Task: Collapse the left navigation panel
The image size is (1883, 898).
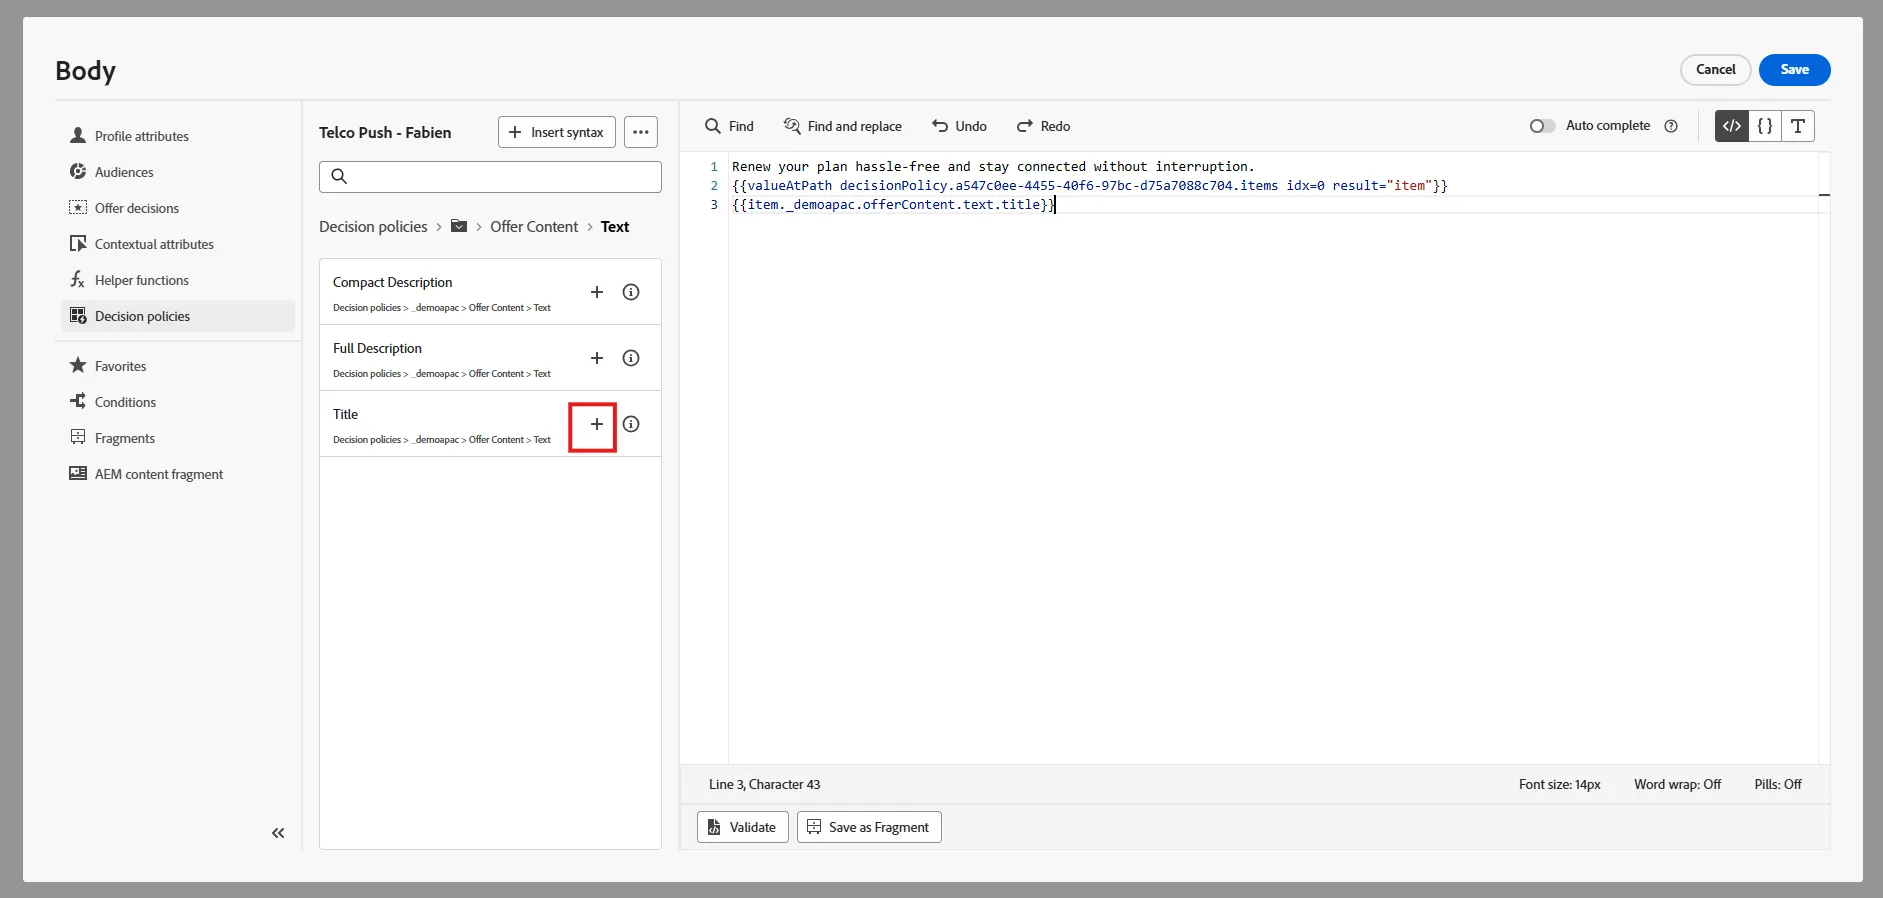Action: tap(278, 833)
